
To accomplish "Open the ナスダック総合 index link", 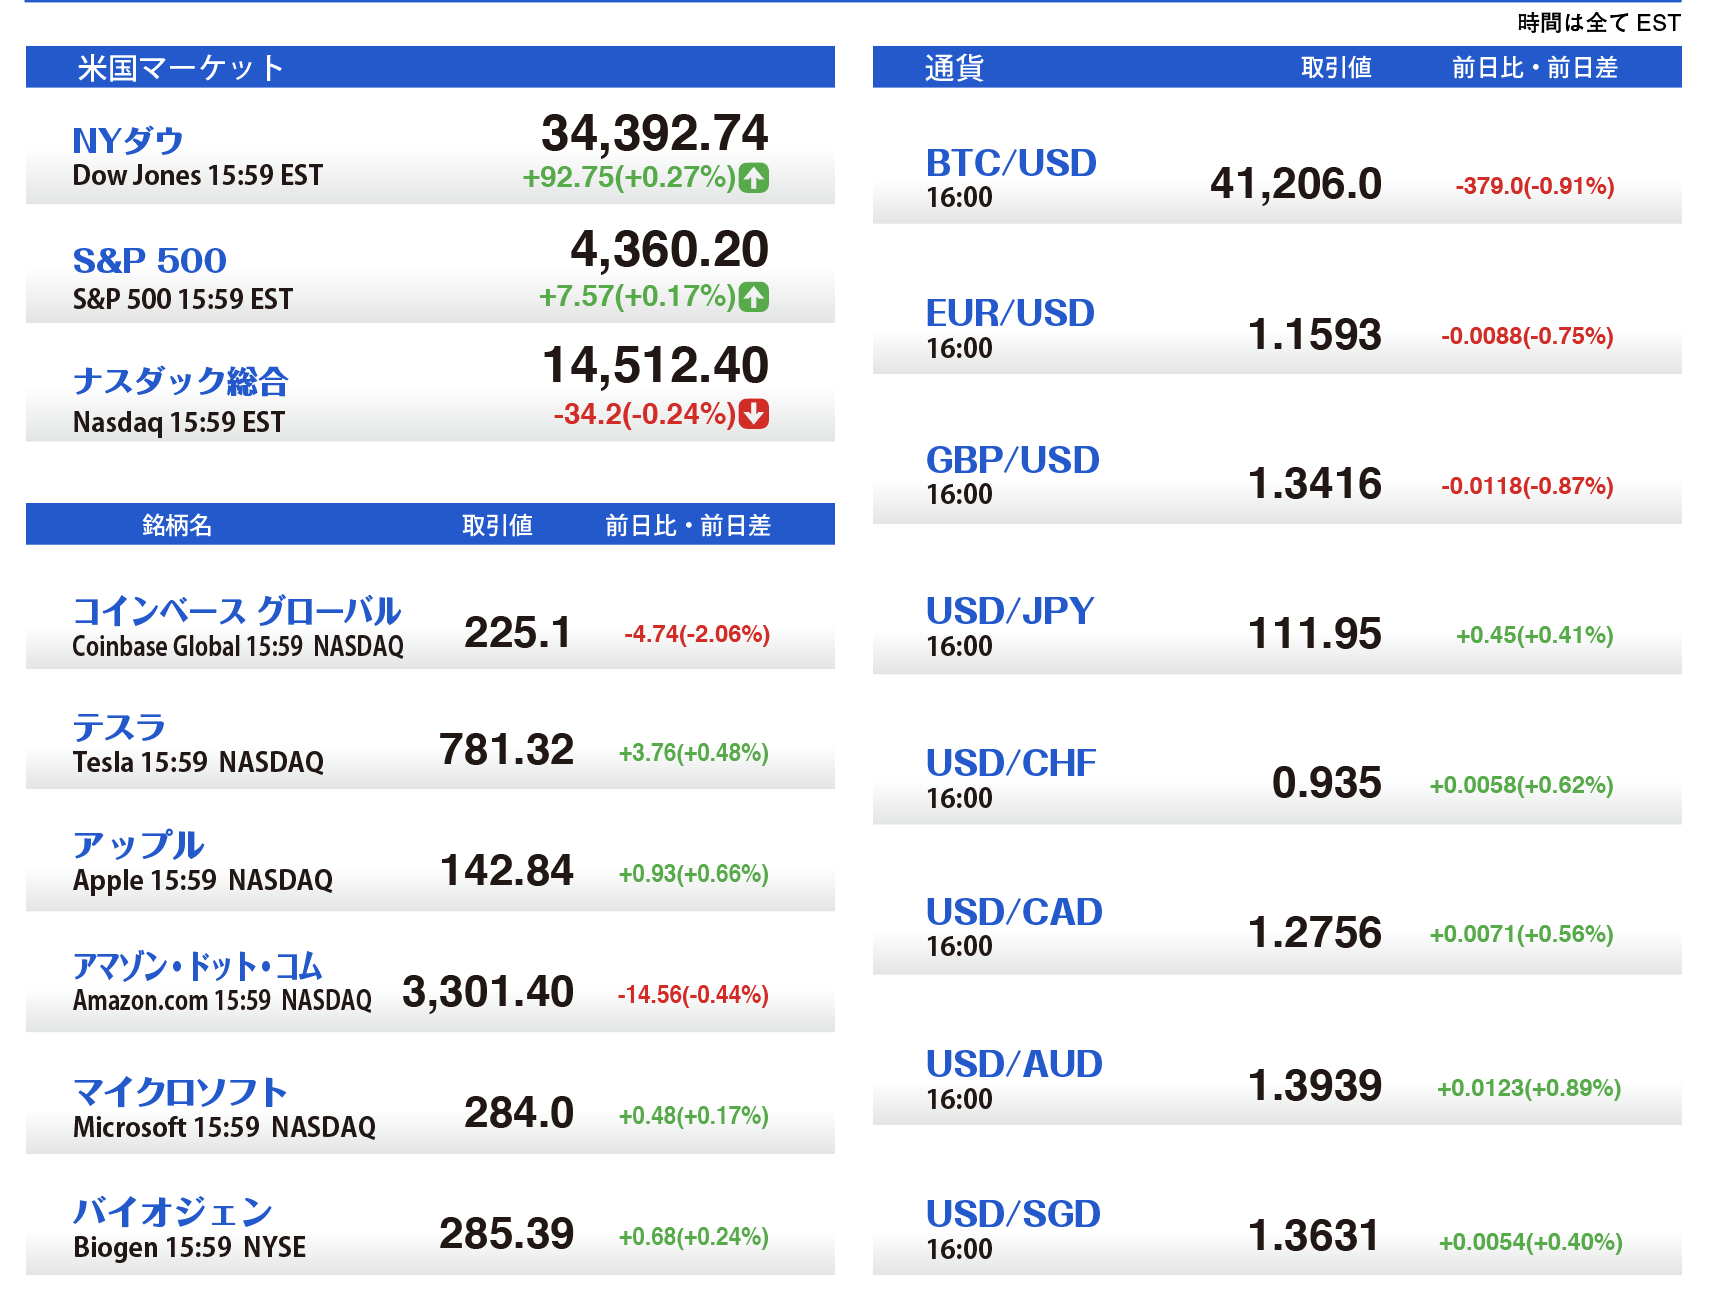I will click(181, 381).
